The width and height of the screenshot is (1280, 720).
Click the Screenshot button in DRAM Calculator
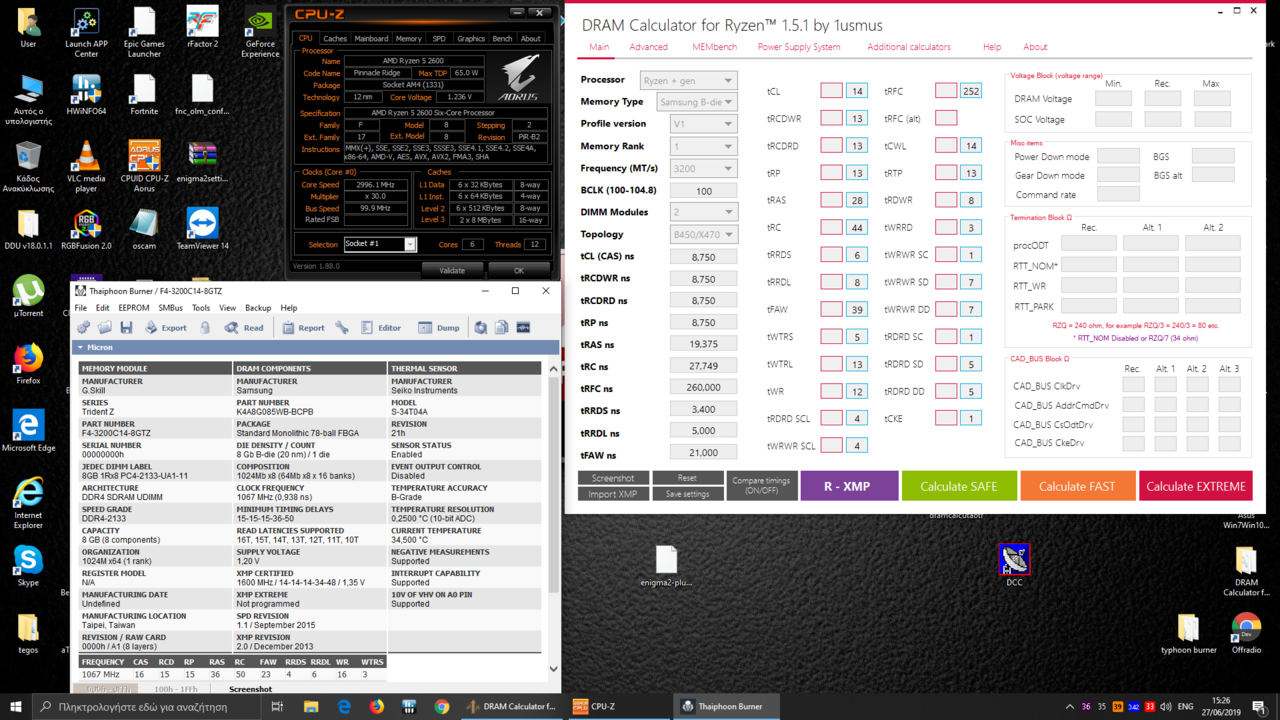613,478
